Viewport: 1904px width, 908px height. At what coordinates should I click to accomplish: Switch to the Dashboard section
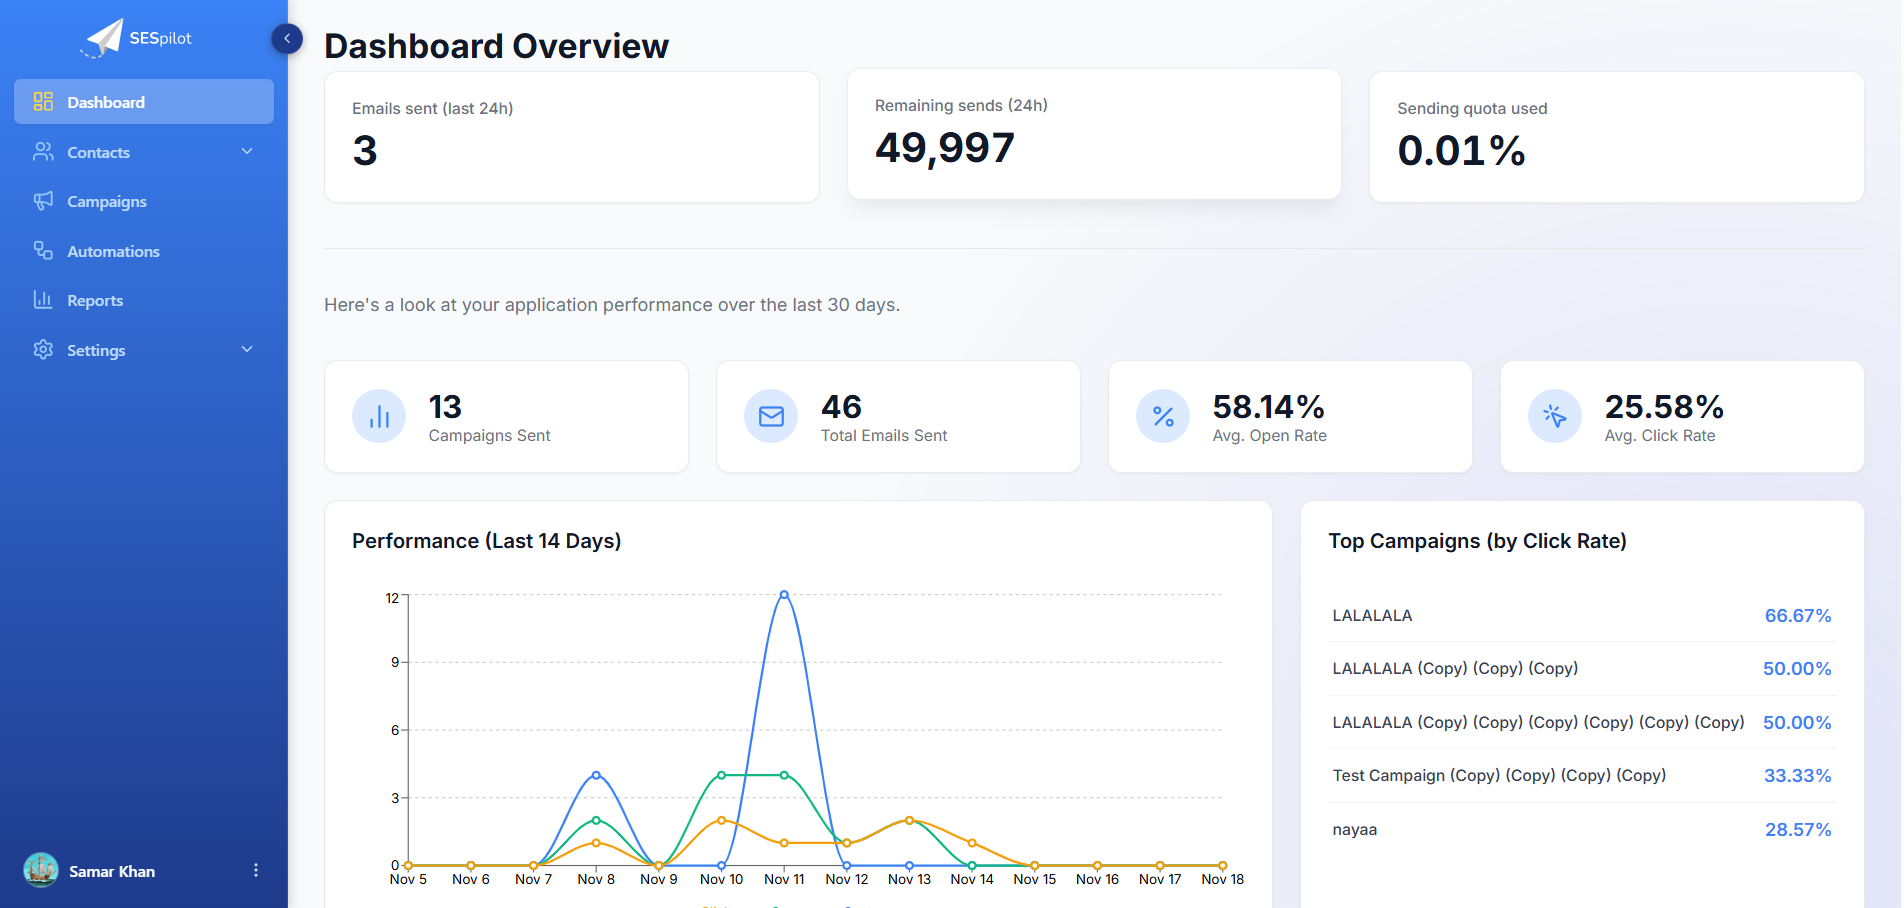[106, 101]
